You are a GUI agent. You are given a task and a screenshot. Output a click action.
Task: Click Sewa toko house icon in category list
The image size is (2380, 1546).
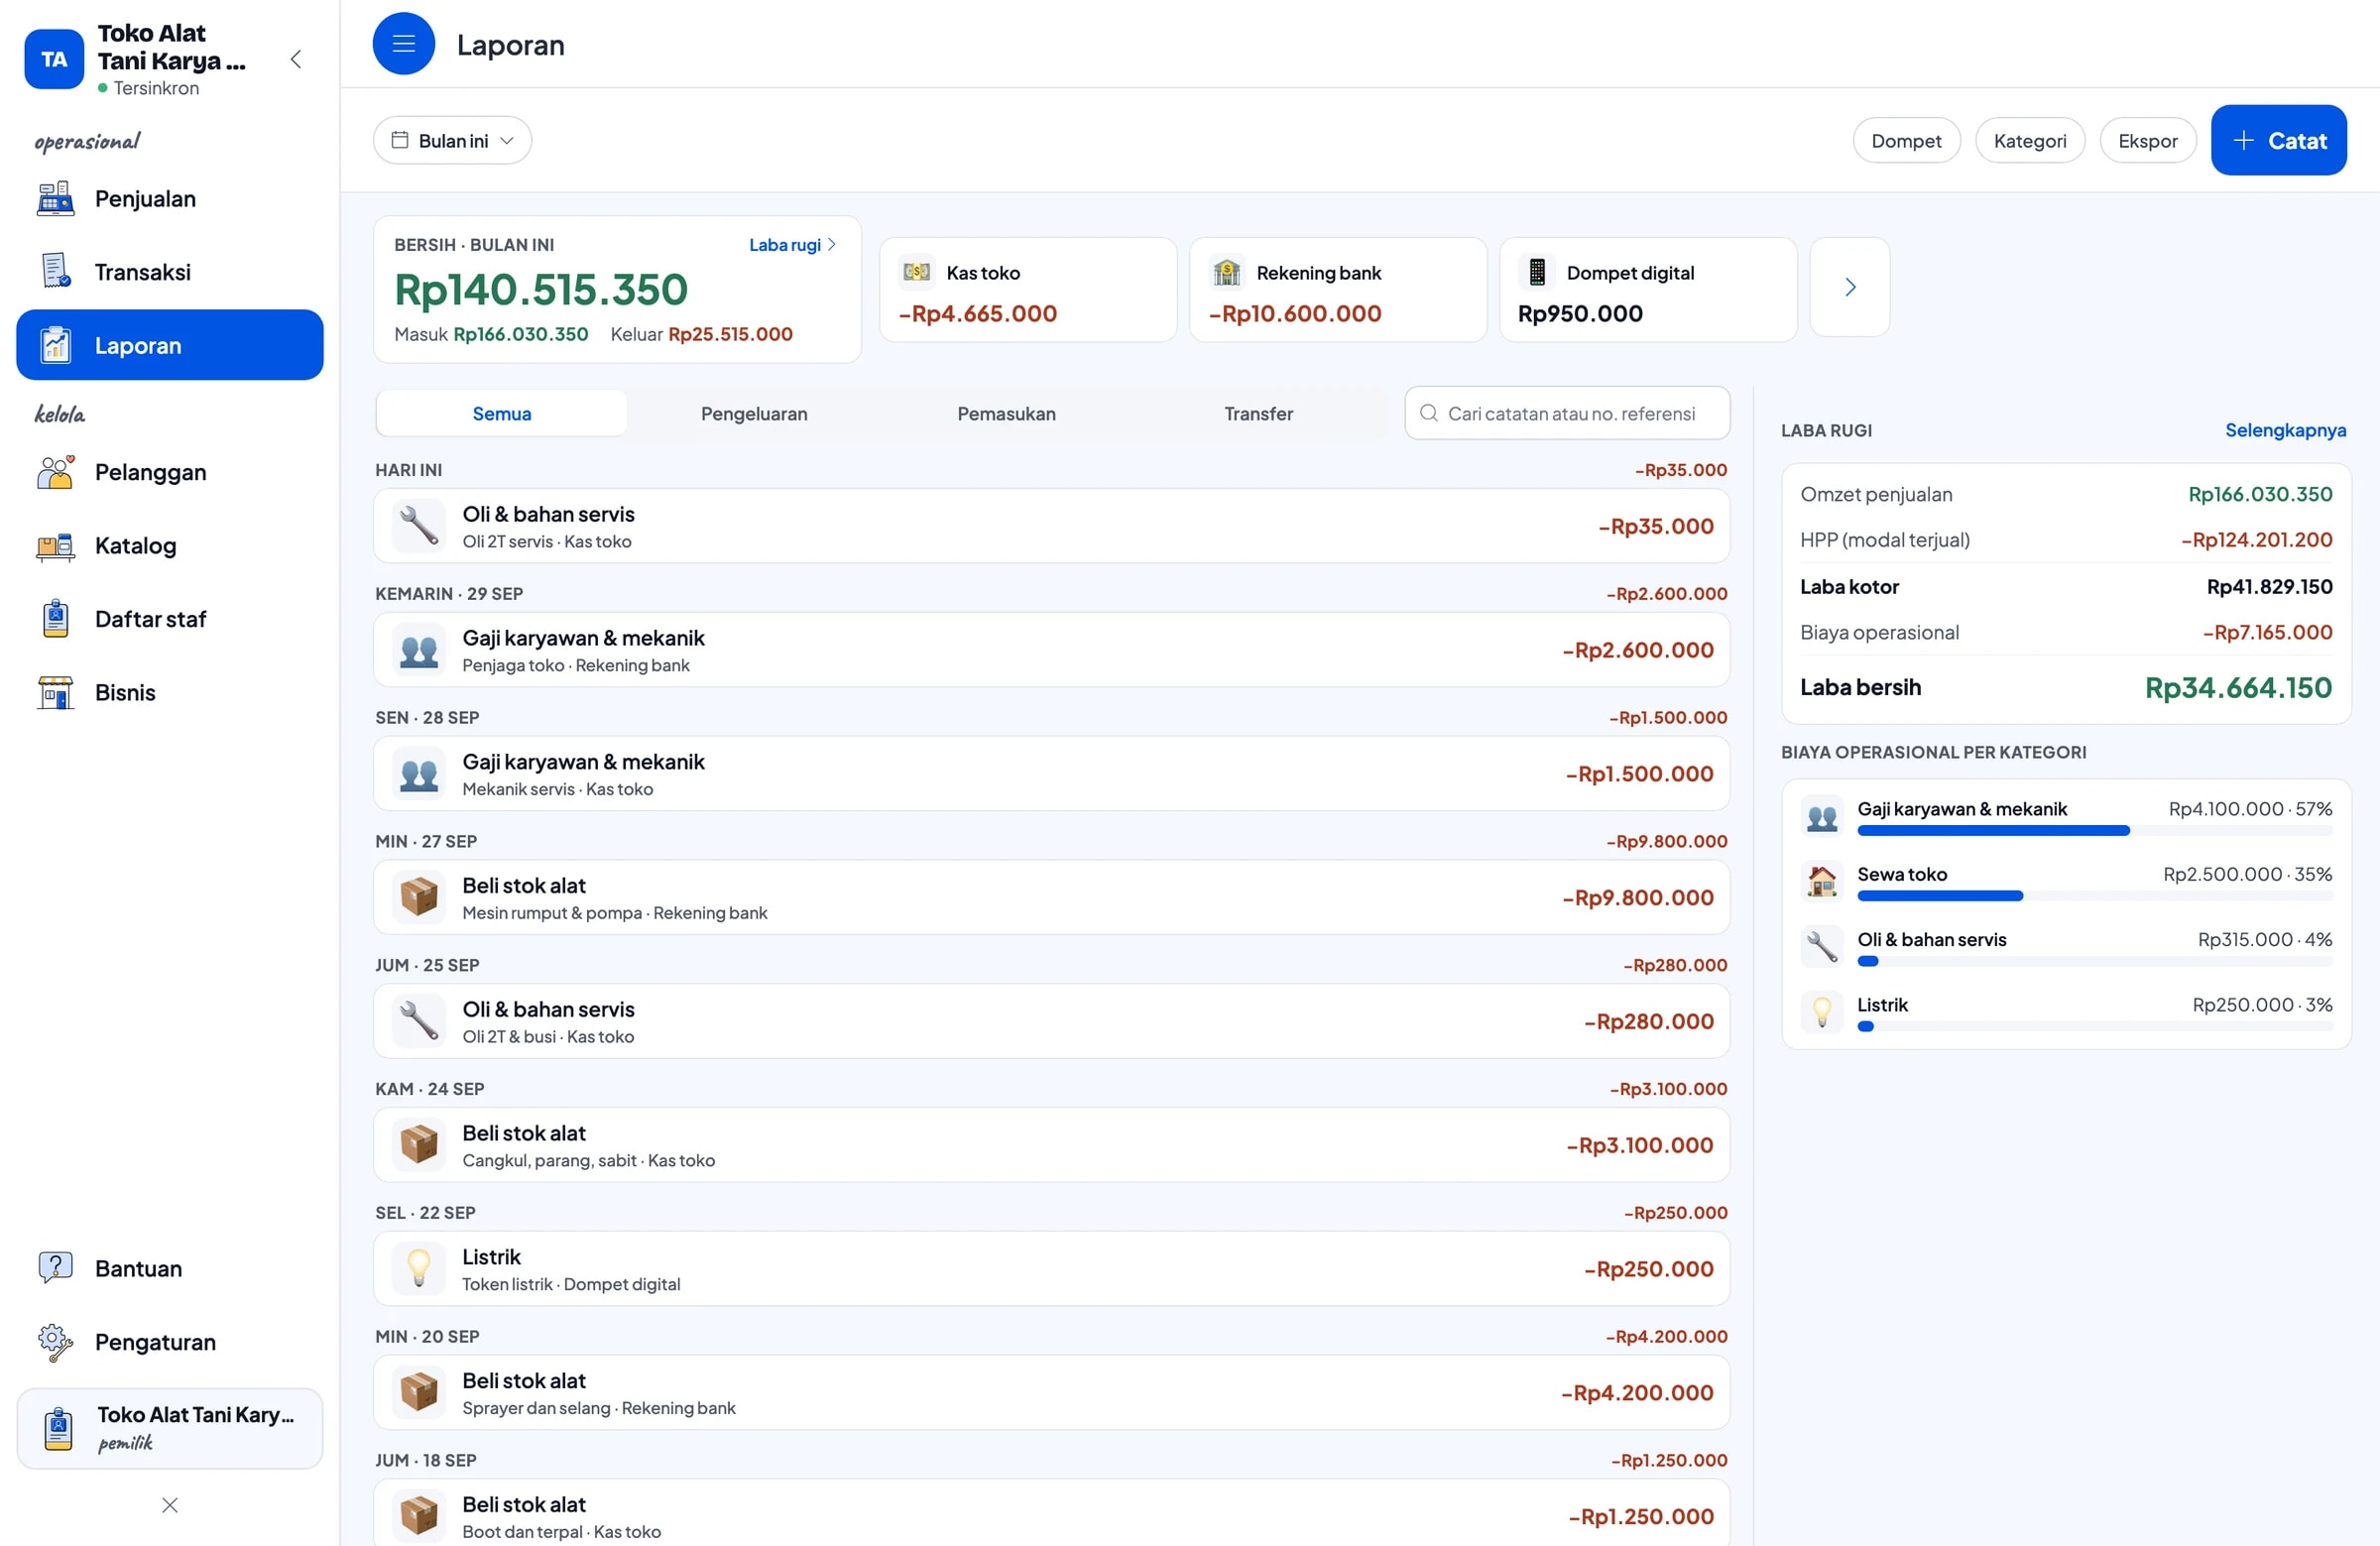point(1821,881)
